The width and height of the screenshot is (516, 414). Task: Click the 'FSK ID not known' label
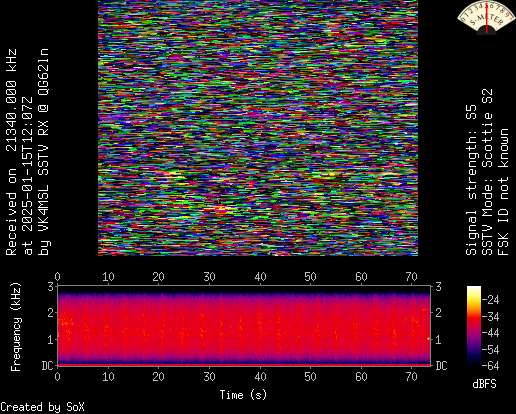tap(503, 192)
